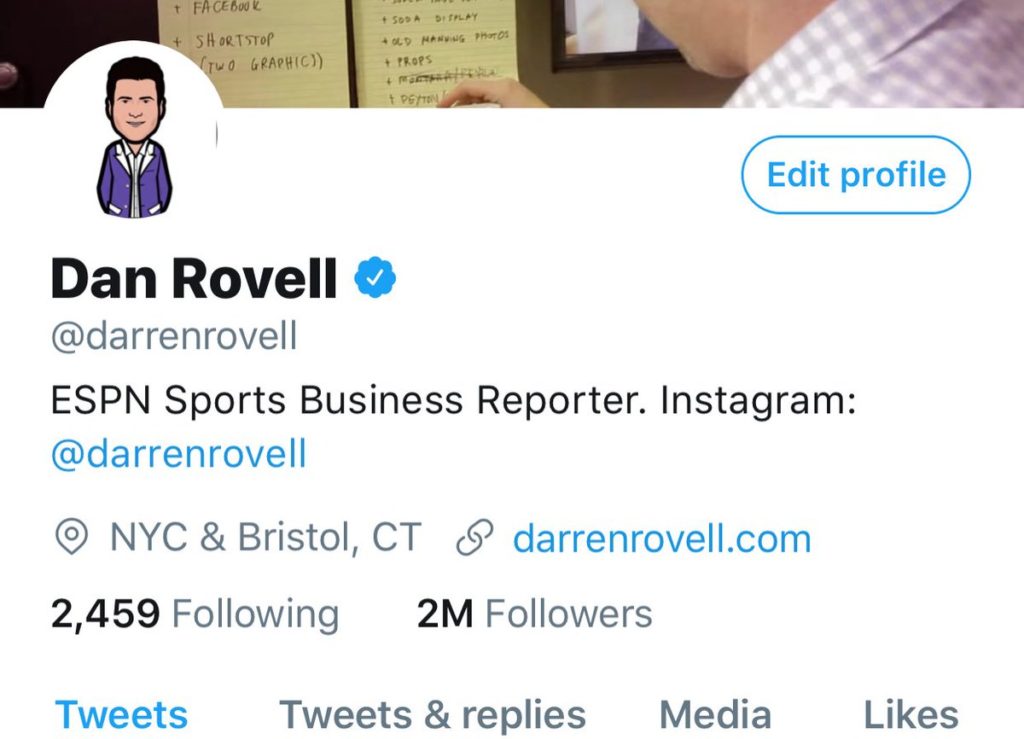
Task: Select the Dan Rovell display name
Action: tap(194, 278)
